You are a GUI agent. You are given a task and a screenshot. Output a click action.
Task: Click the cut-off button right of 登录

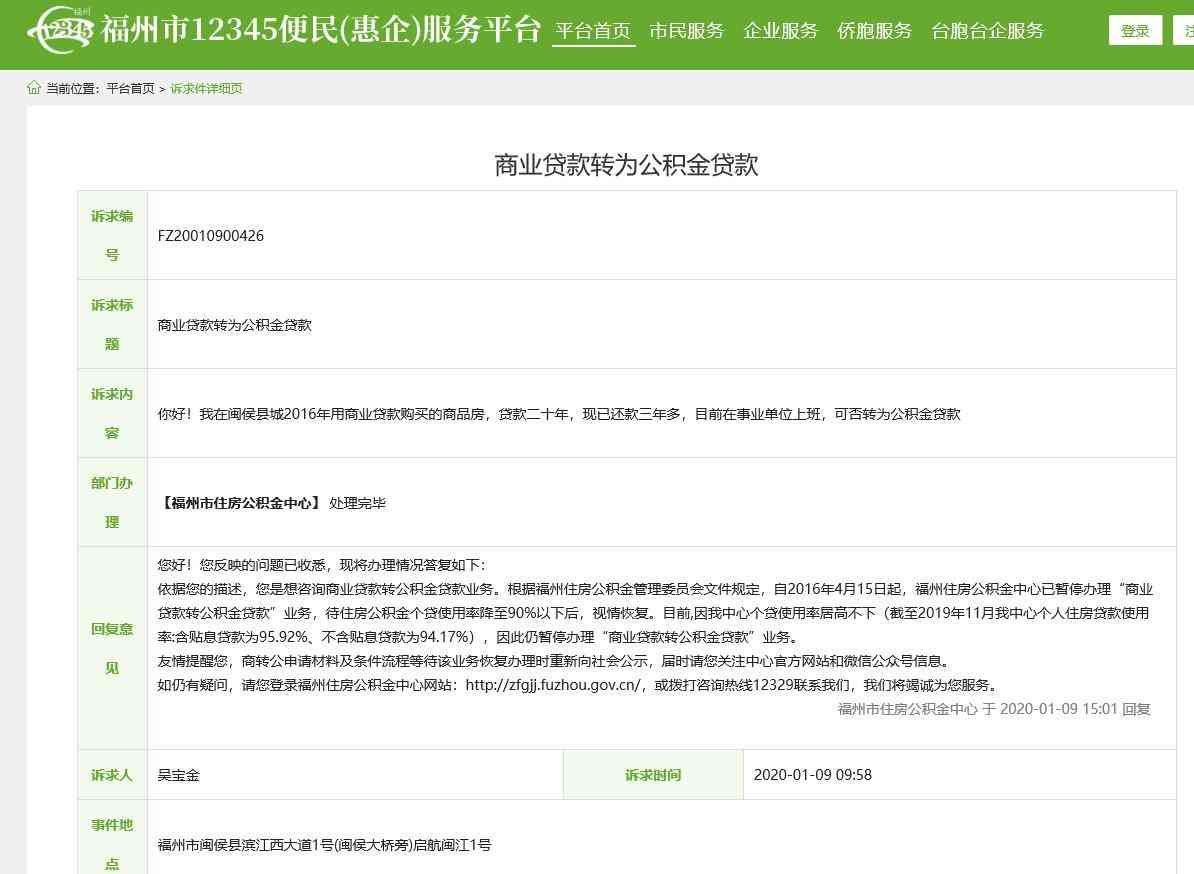pyautogui.click(x=1183, y=31)
